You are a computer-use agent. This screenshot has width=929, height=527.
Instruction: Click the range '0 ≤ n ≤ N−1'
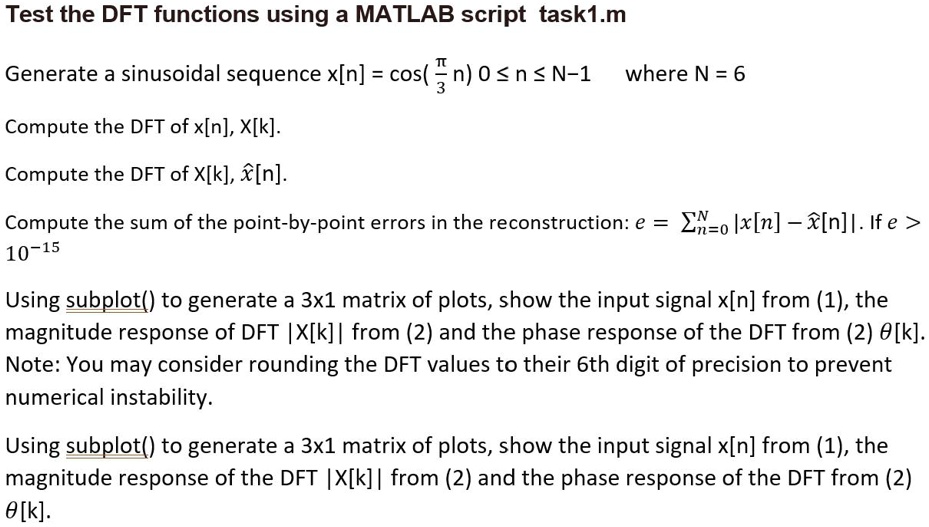[534, 74]
